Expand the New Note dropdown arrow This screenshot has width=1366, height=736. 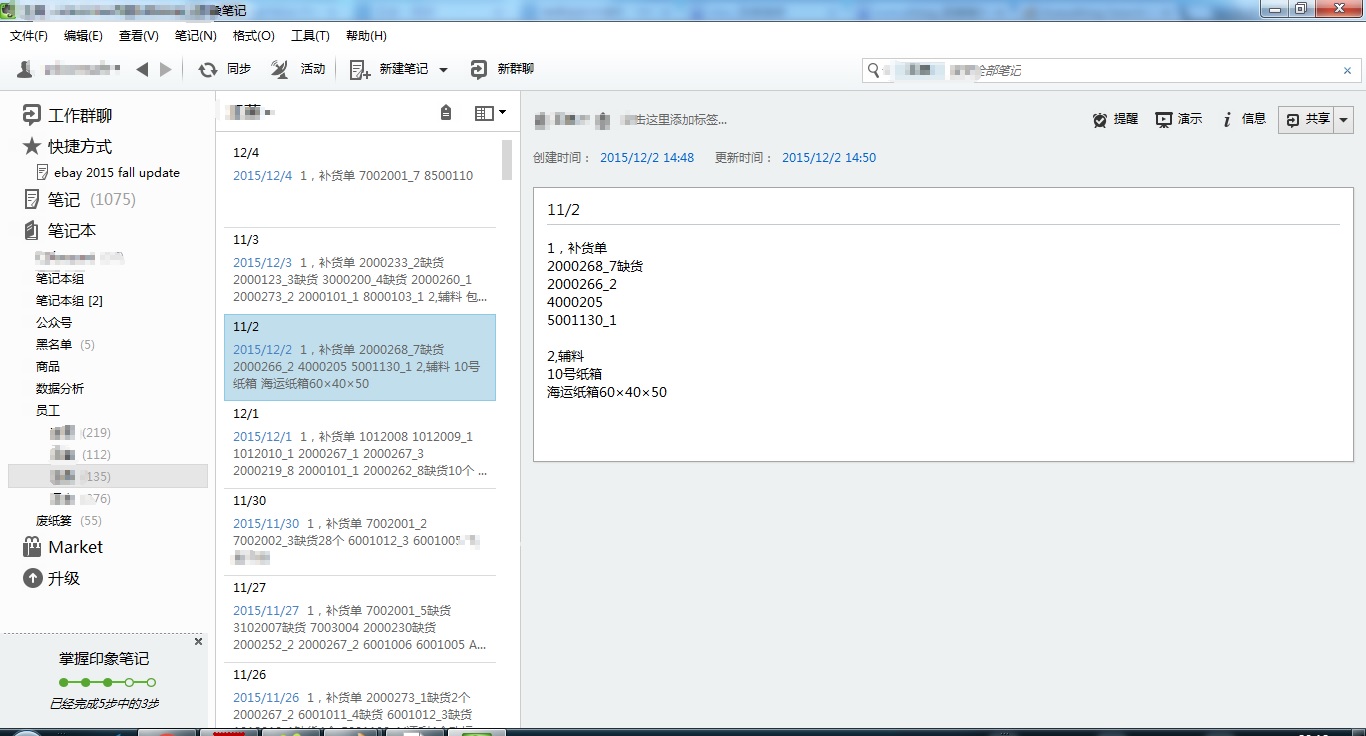click(444, 70)
